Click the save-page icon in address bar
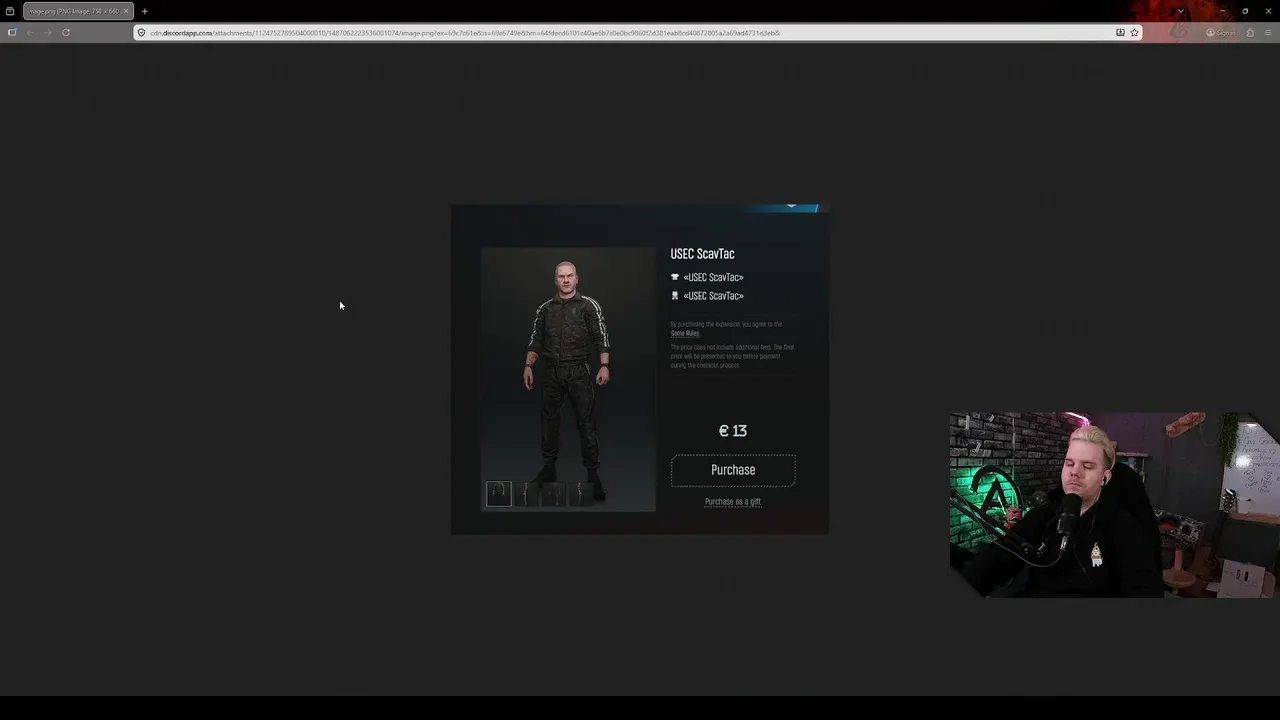The image size is (1280, 720). (1120, 32)
